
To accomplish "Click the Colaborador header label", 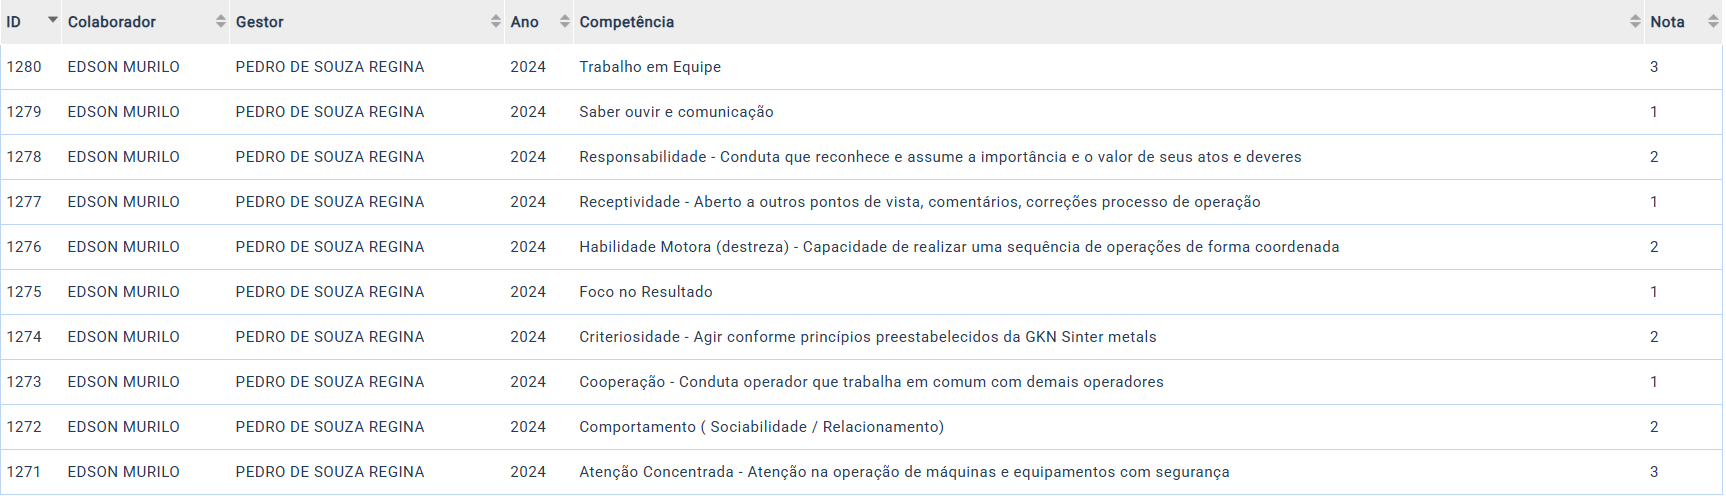I will pyautogui.click(x=112, y=22).
